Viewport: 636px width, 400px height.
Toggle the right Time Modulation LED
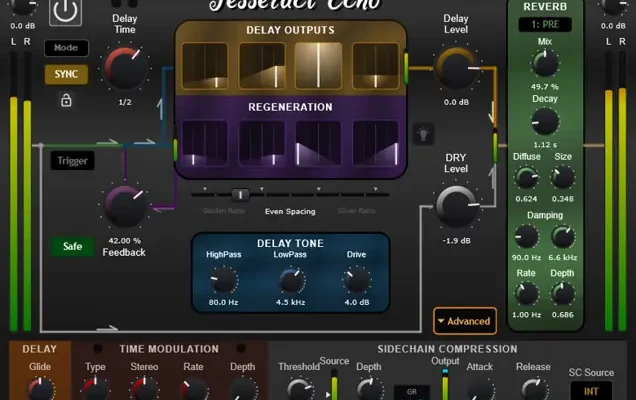(241, 348)
